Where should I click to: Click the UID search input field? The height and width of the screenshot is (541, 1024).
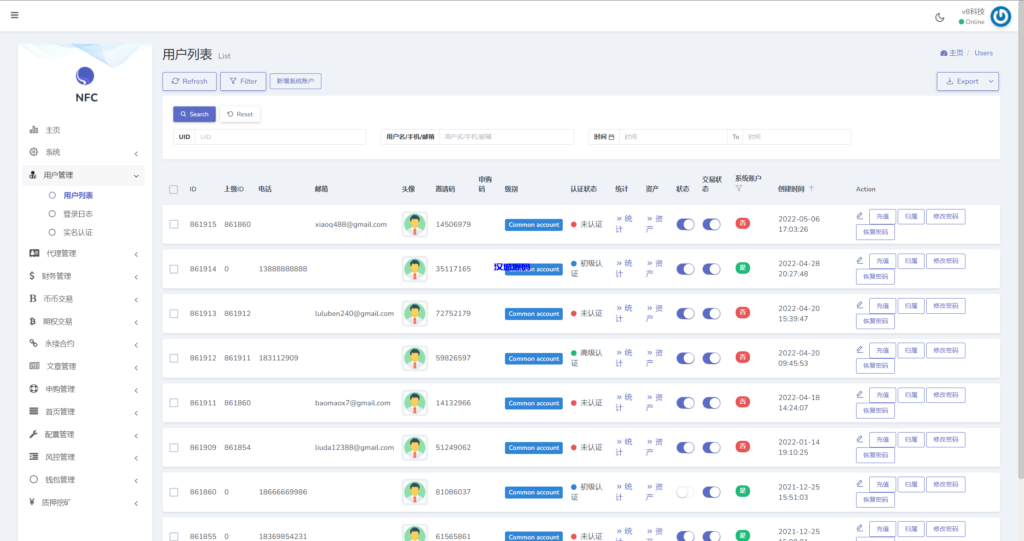coord(280,137)
